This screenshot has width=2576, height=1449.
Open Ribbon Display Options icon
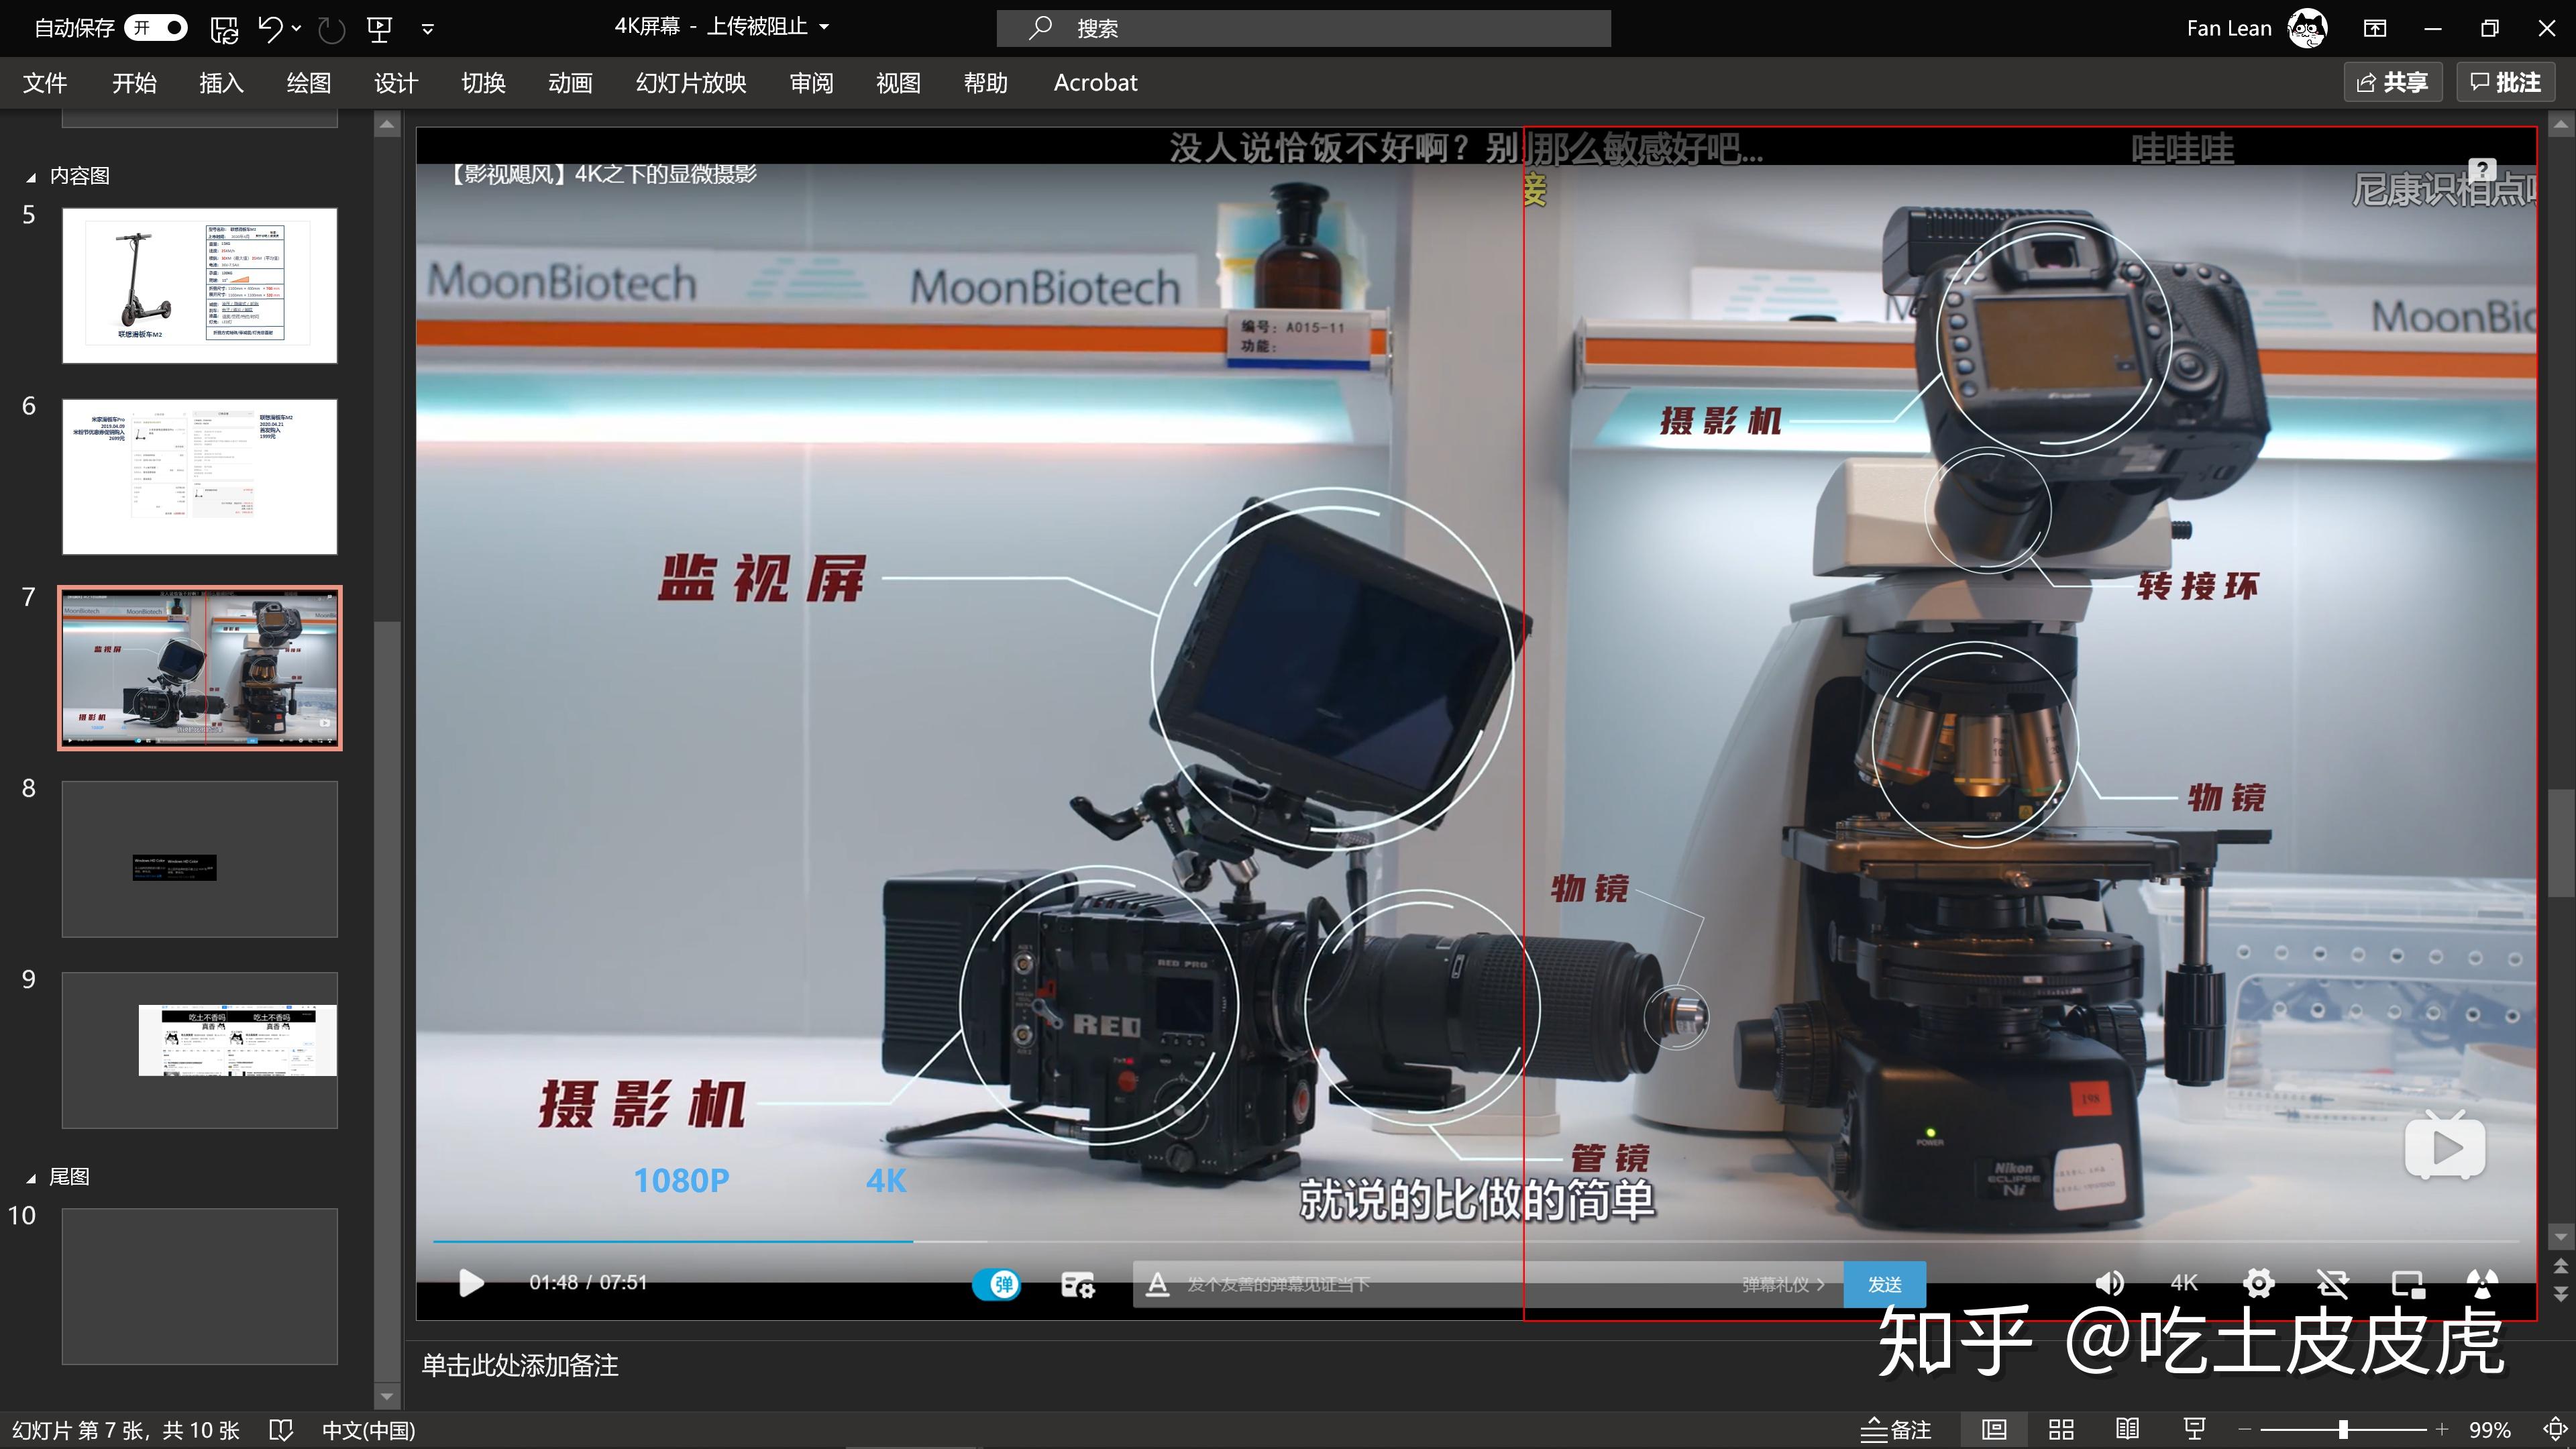tap(2375, 28)
